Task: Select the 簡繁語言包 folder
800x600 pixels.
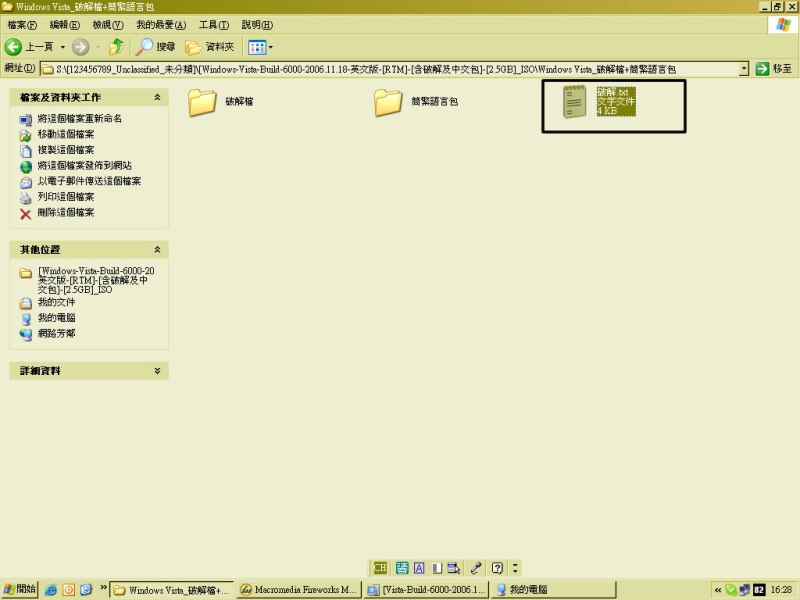Action: (x=416, y=102)
